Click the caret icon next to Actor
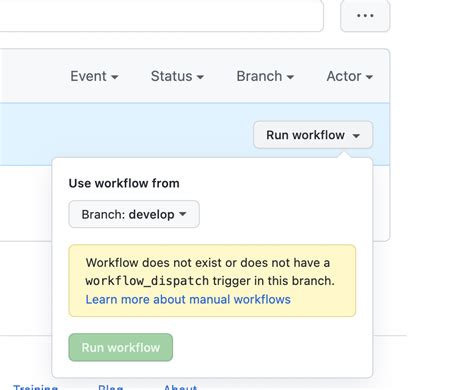This screenshot has height=390, width=474. coord(369,77)
